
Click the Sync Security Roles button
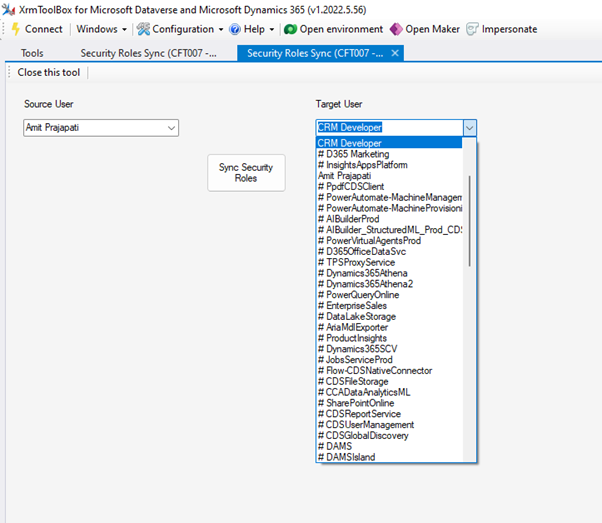point(245,173)
